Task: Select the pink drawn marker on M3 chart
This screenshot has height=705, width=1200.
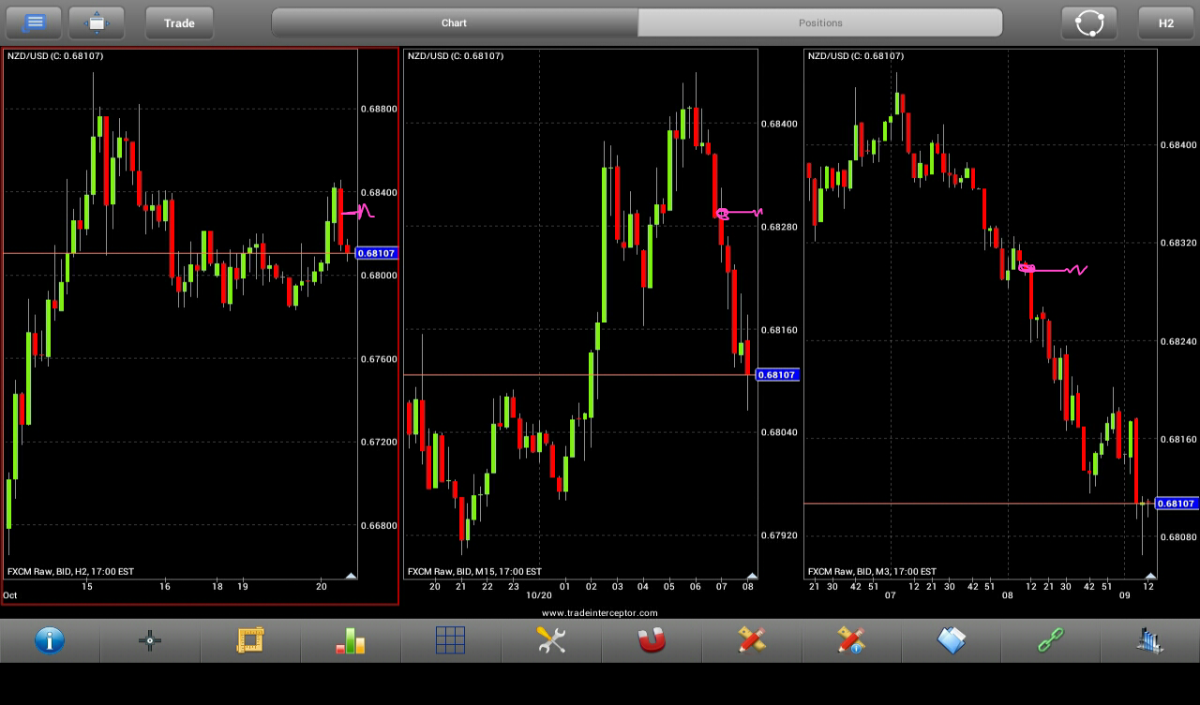Action: (x=1052, y=268)
